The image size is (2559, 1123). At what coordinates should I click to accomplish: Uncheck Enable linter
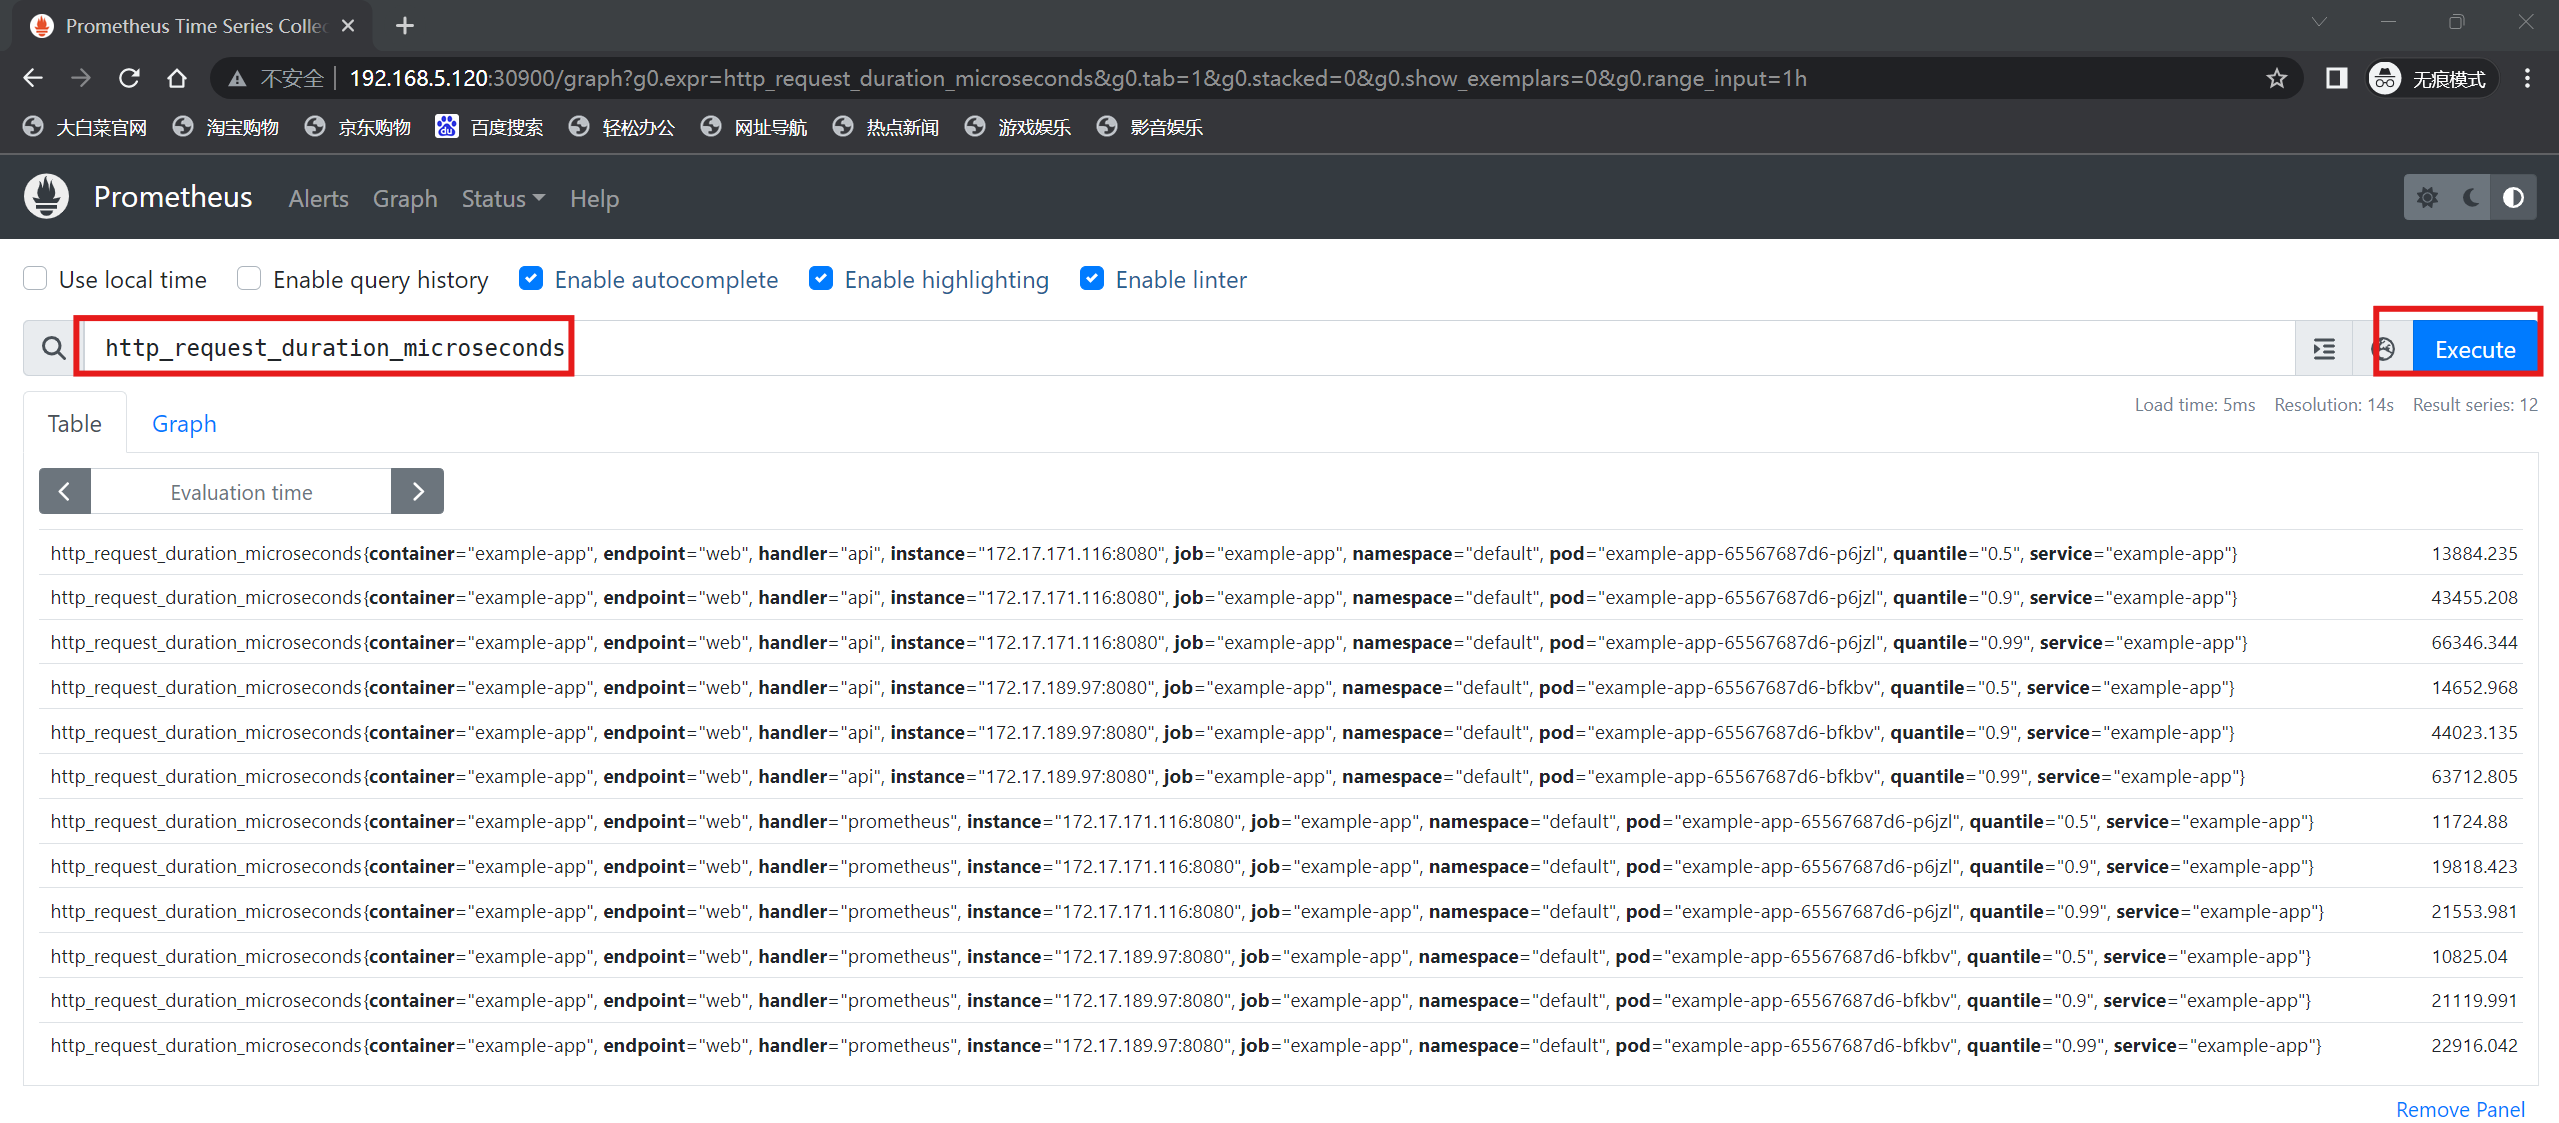click(x=1092, y=279)
